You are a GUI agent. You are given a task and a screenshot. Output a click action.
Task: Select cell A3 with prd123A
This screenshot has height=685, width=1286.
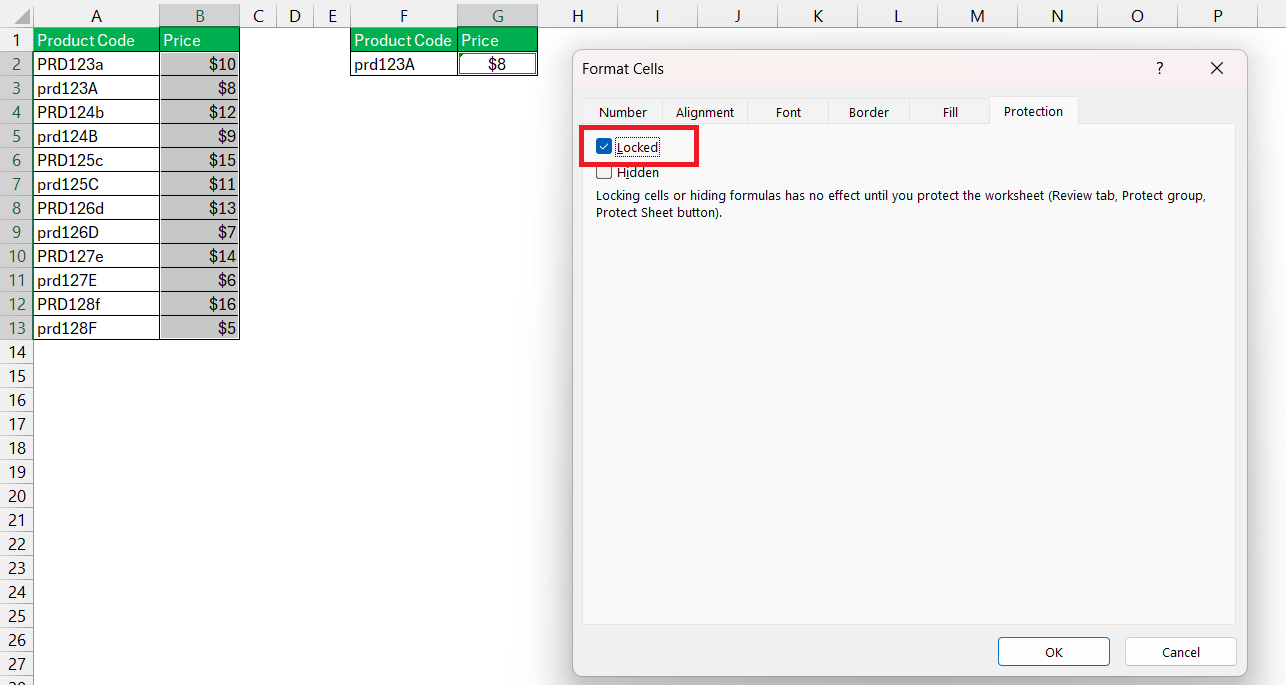(x=96, y=88)
